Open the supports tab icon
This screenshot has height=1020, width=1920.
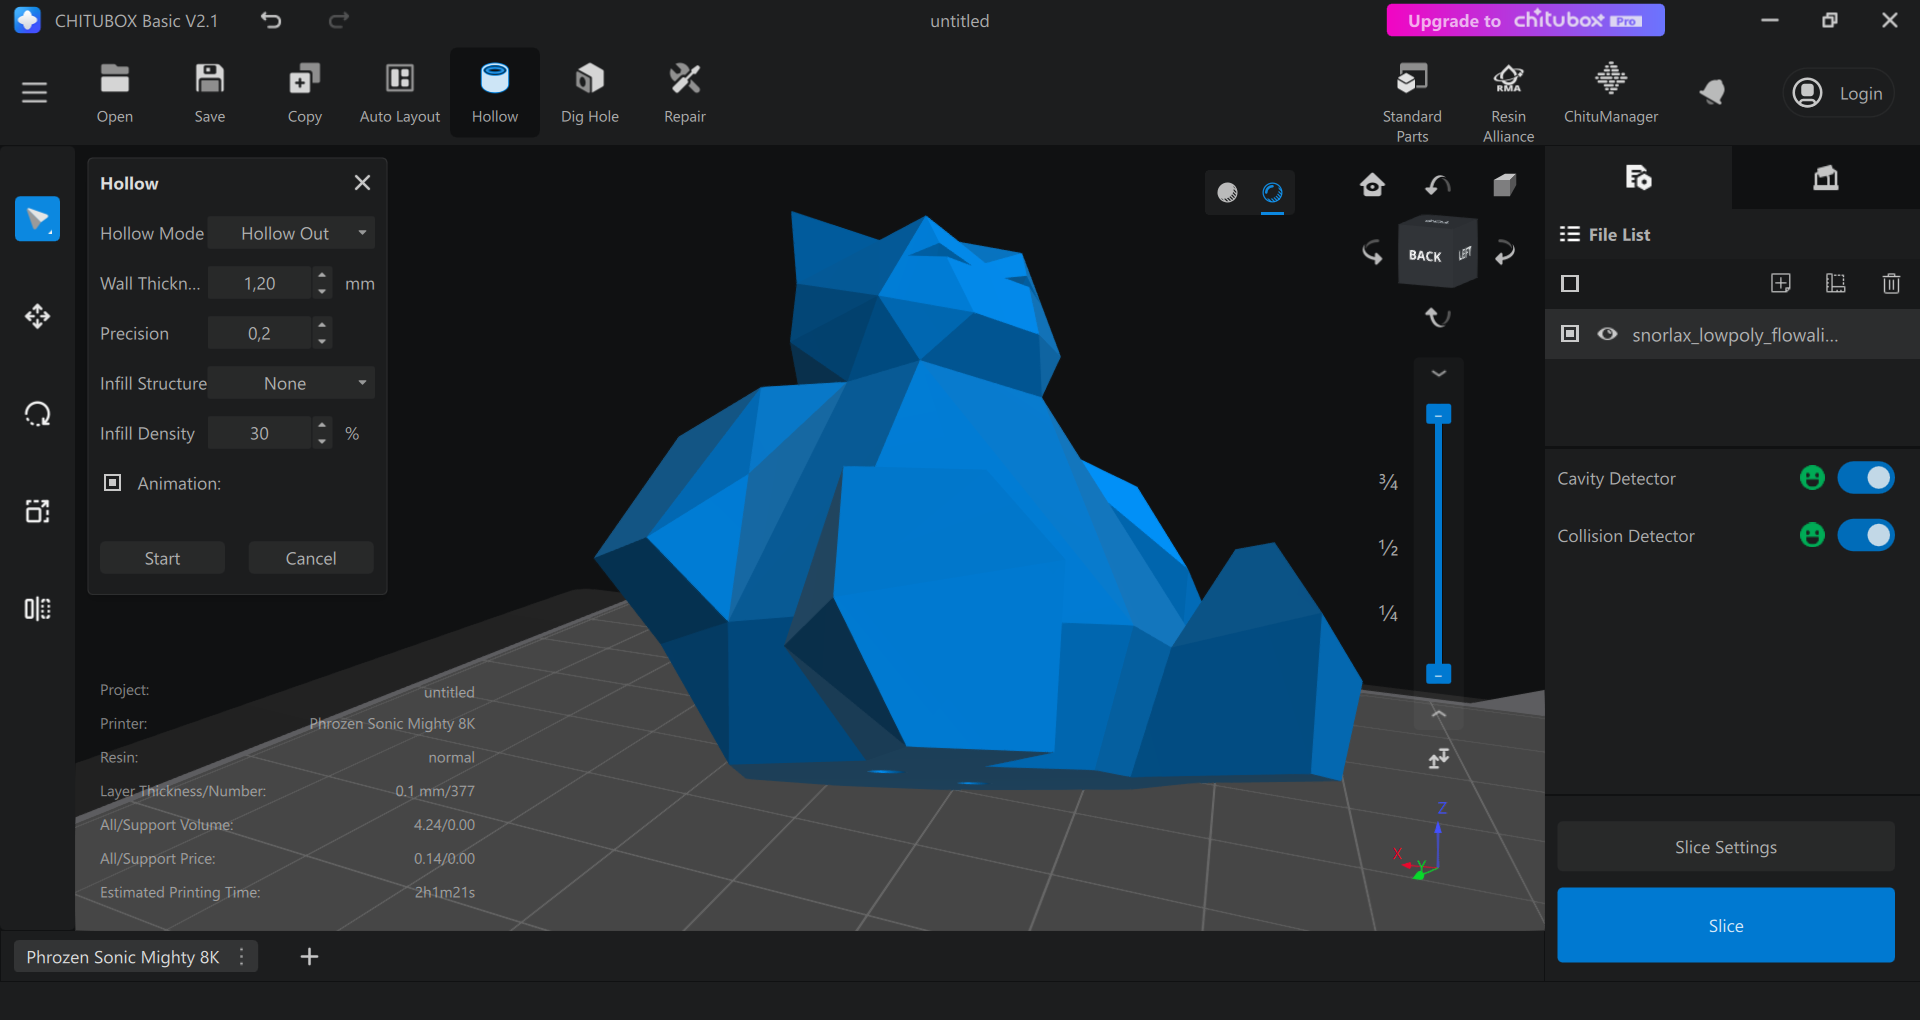pyautogui.click(x=1826, y=178)
